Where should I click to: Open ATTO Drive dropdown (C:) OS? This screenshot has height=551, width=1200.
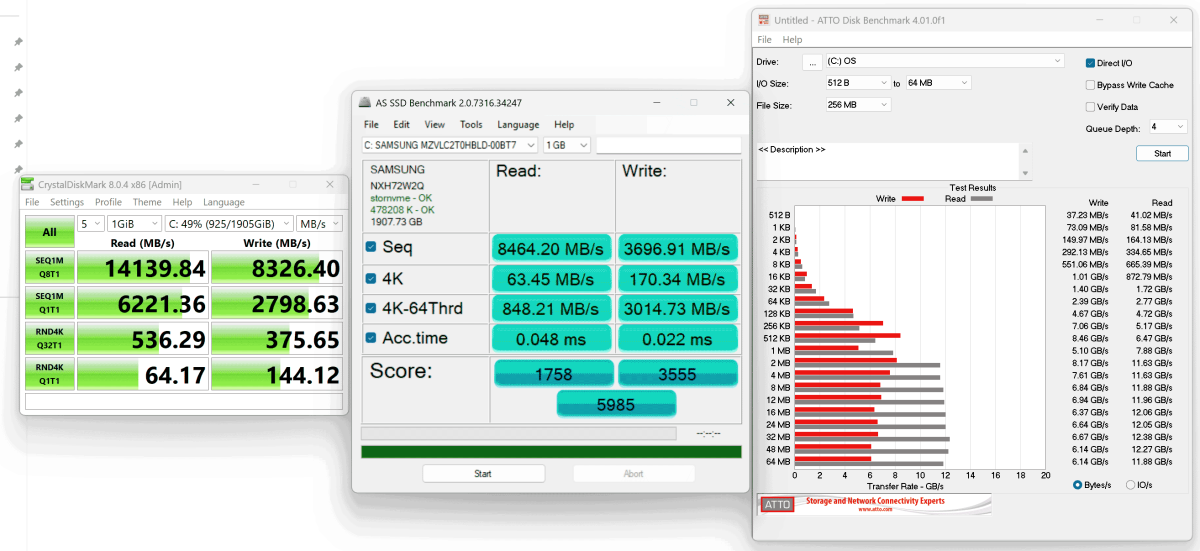(x=945, y=61)
